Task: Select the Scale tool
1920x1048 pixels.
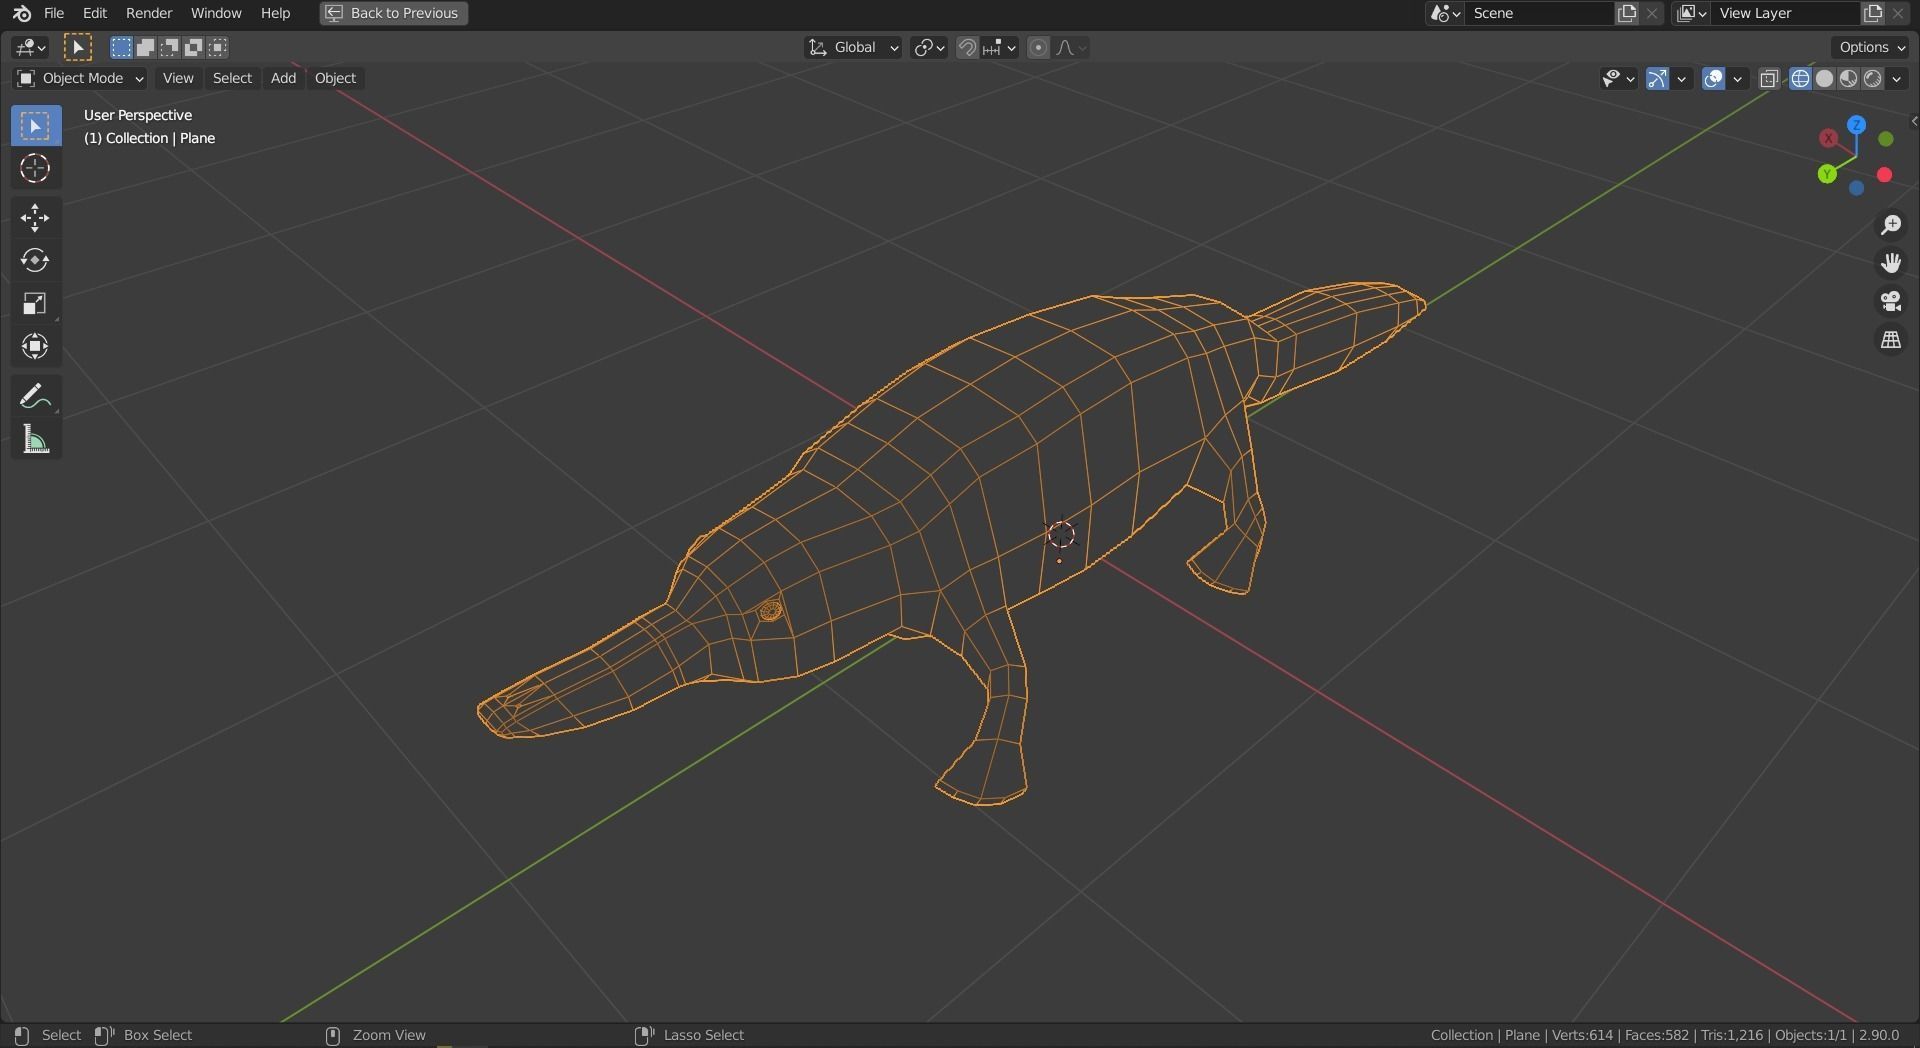Action: click(x=36, y=304)
